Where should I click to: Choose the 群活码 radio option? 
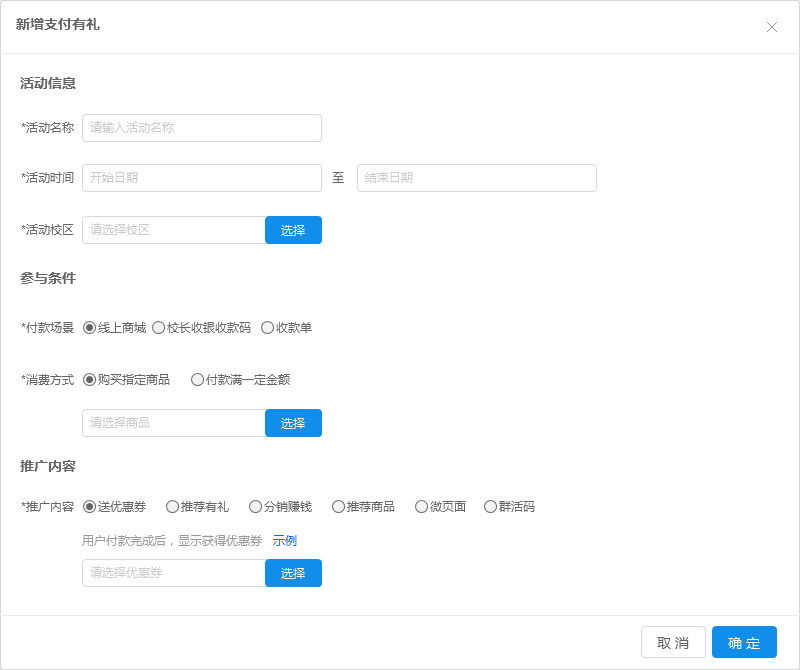[490, 507]
